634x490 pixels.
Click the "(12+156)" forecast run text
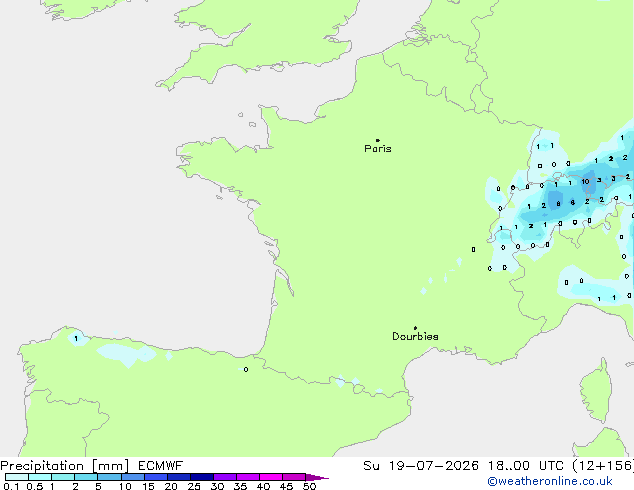coord(603,466)
